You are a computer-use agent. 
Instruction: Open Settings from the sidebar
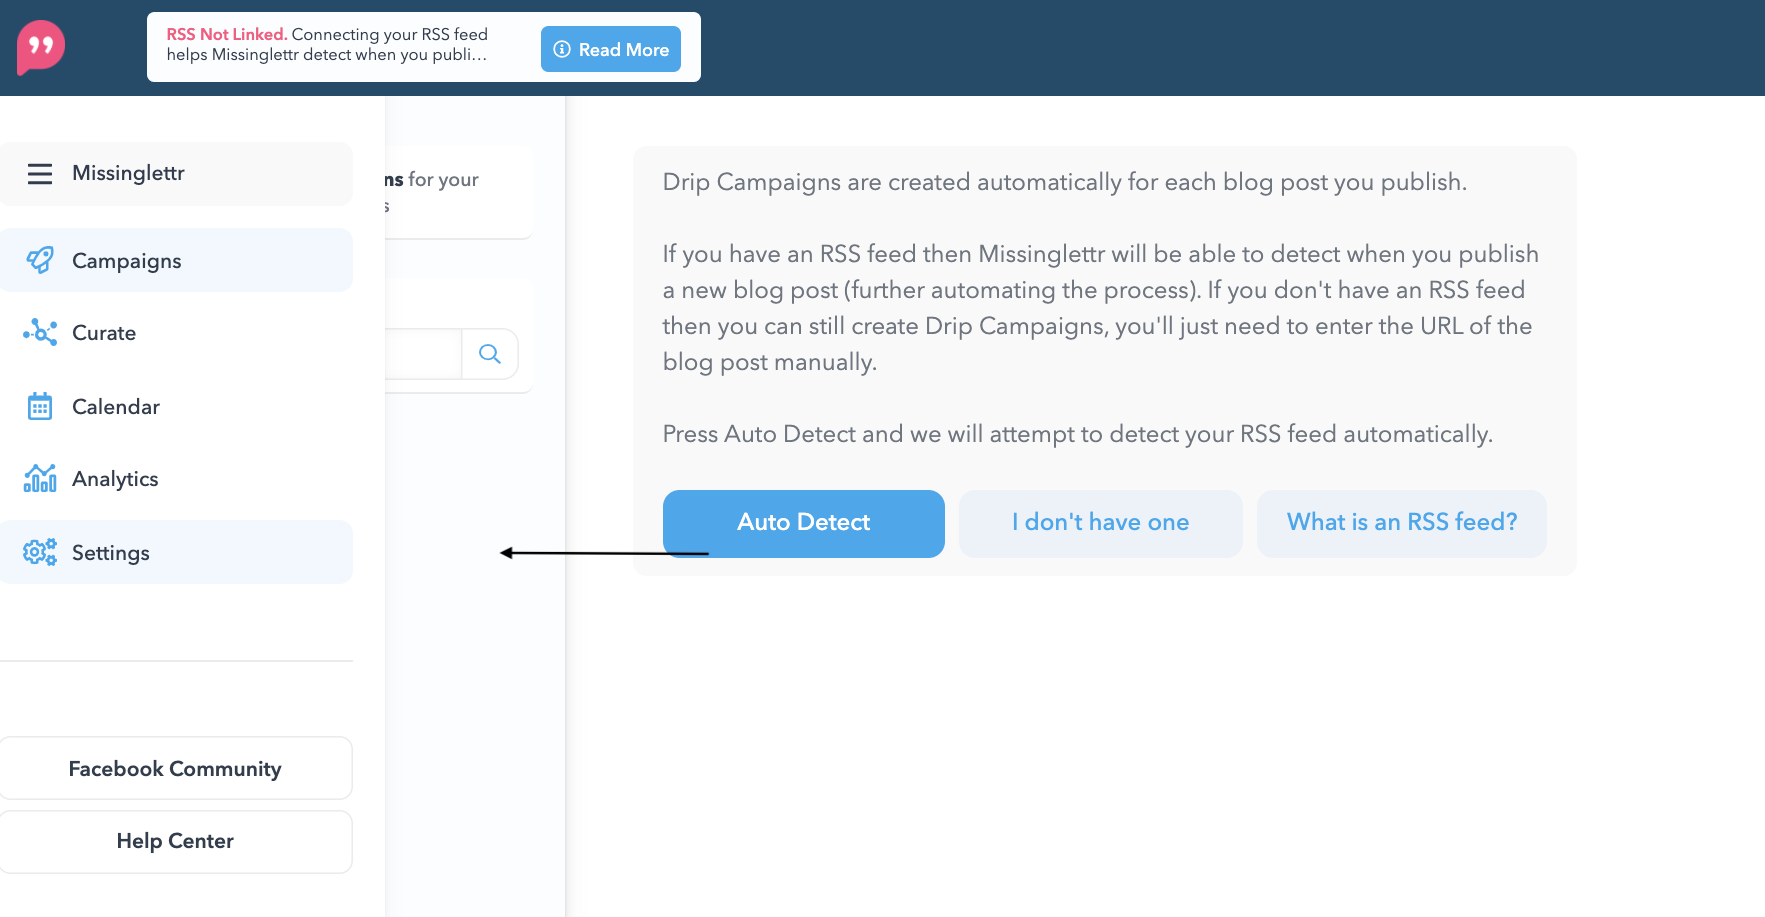click(x=176, y=552)
